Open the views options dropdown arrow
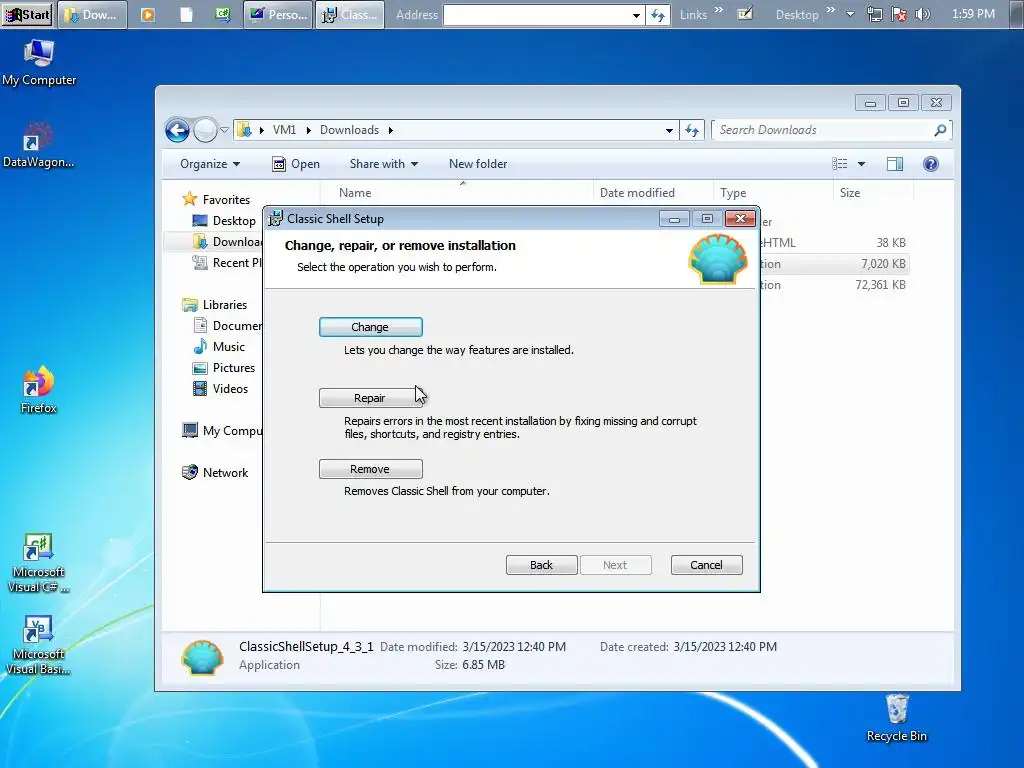Viewport: 1024px width, 768px height. (861, 164)
